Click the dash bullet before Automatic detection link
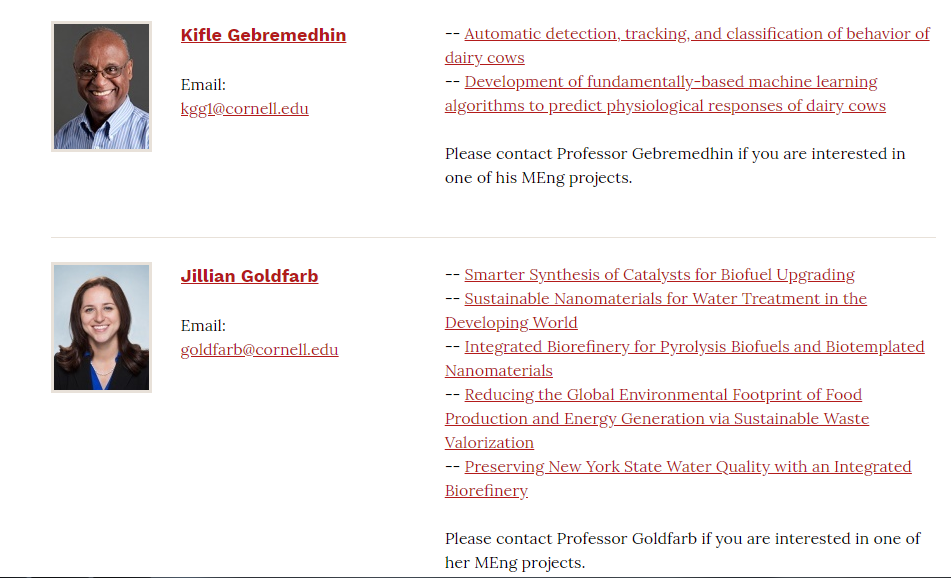This screenshot has width=951, height=578. (x=452, y=34)
